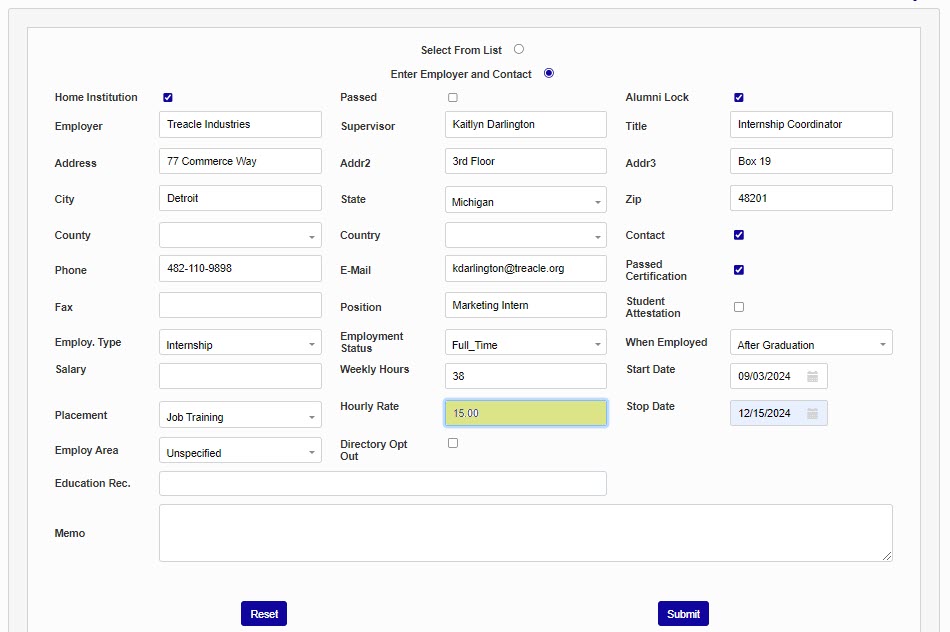The height and width of the screenshot is (632, 950).
Task: Expand the State dropdown showing Michigan
Action: [525, 201]
